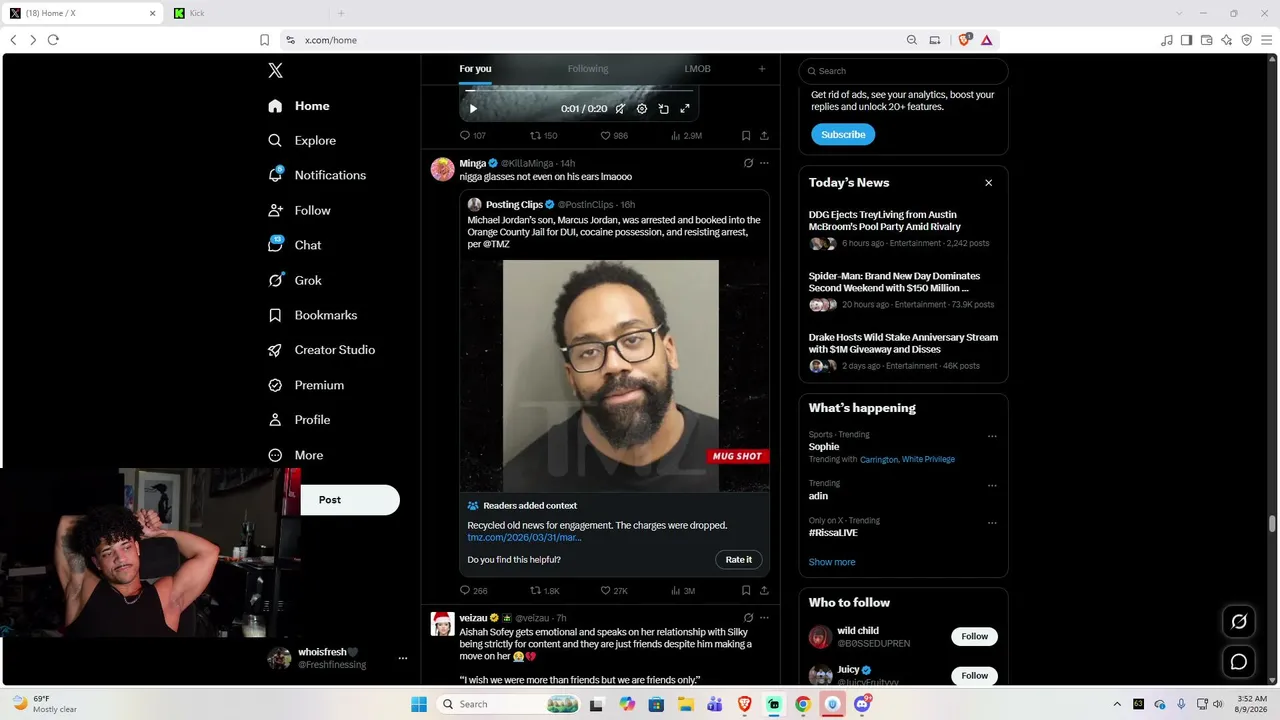The width and height of the screenshot is (1280, 720).
Task: Open Profile page from sidebar
Action: [299, 420]
